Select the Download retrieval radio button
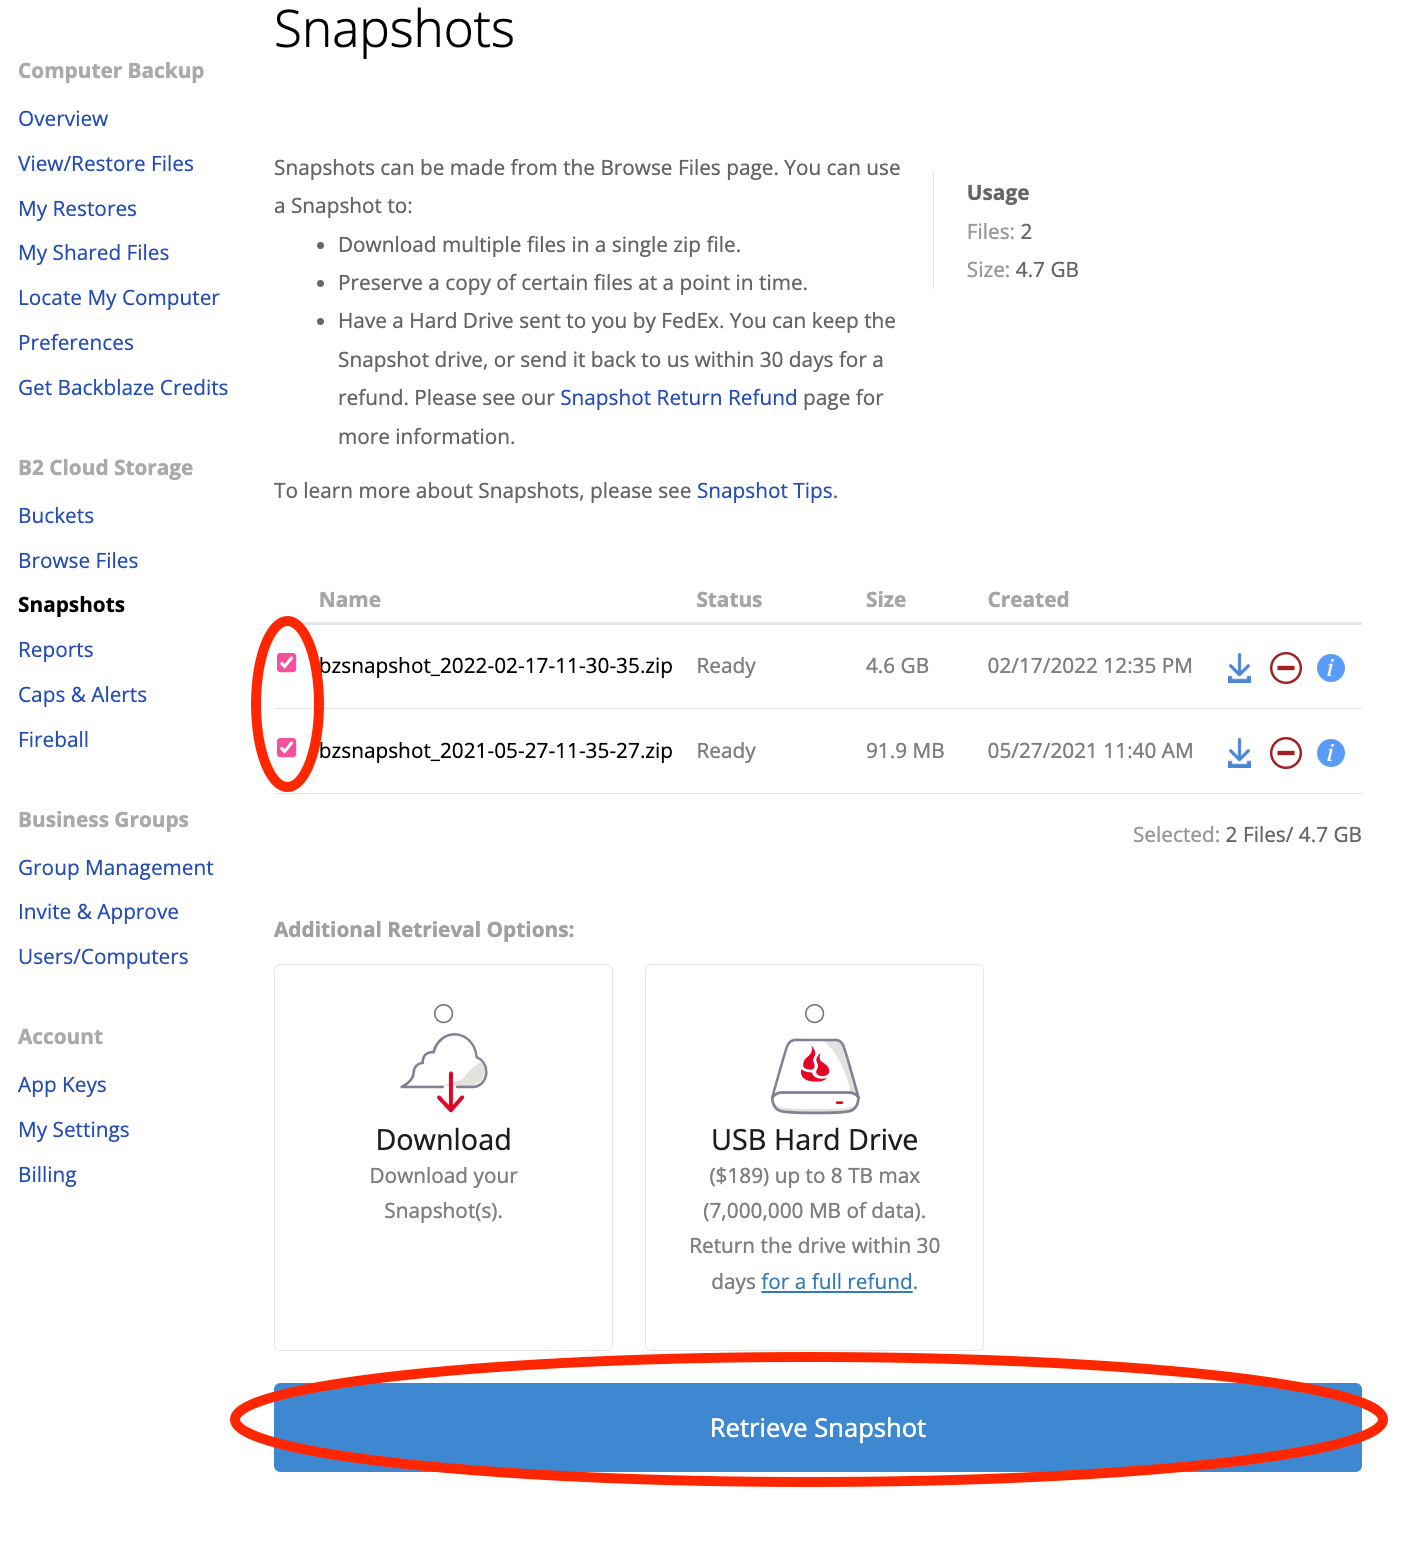The width and height of the screenshot is (1419, 1541). tap(444, 1014)
